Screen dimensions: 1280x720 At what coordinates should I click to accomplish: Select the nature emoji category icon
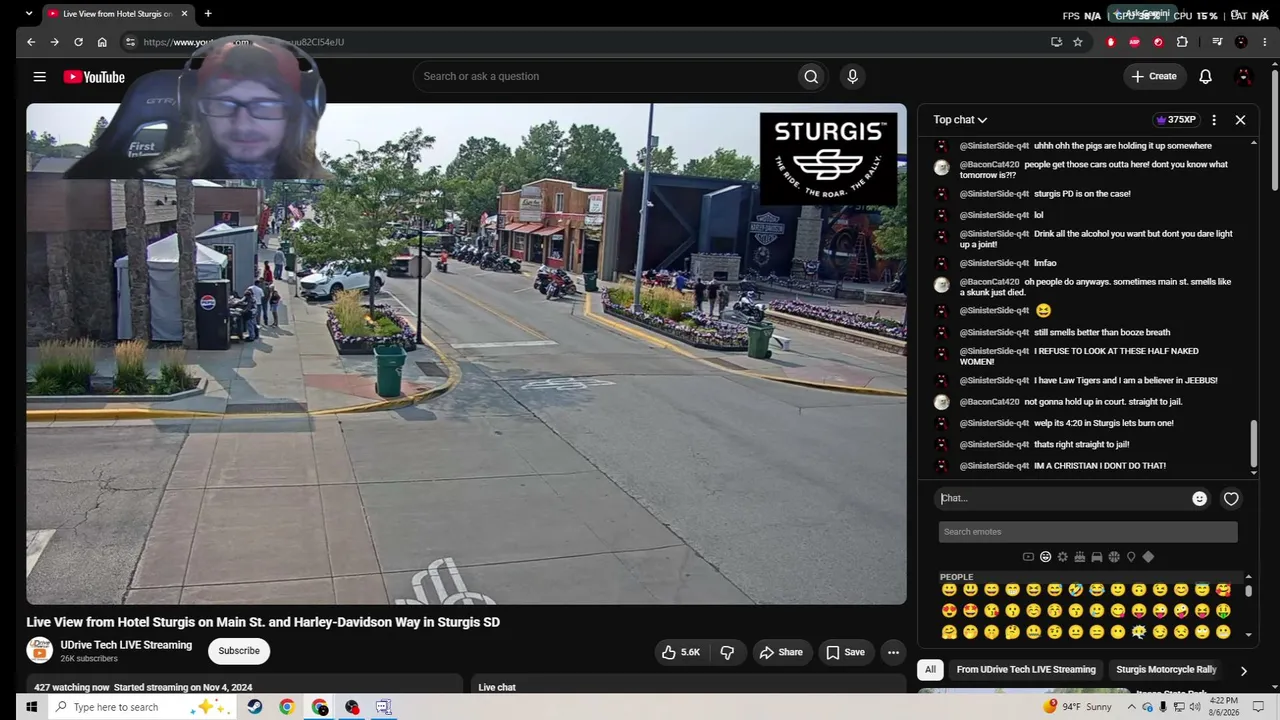(1062, 557)
